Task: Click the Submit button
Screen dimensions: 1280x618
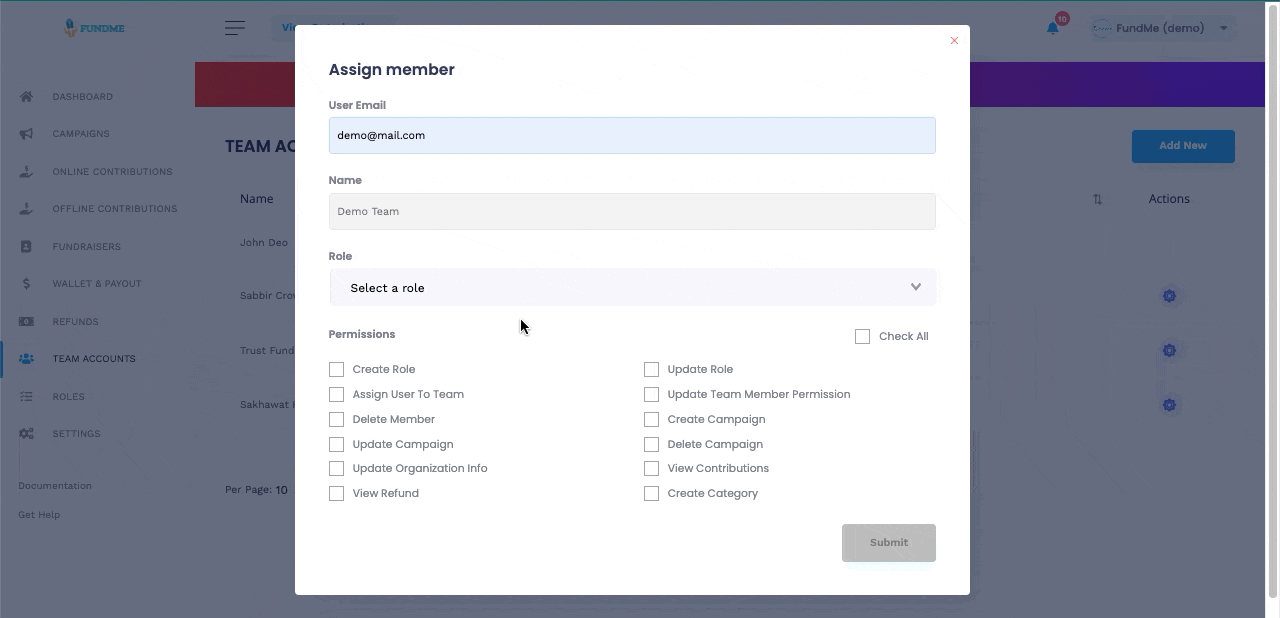Action: pos(889,543)
